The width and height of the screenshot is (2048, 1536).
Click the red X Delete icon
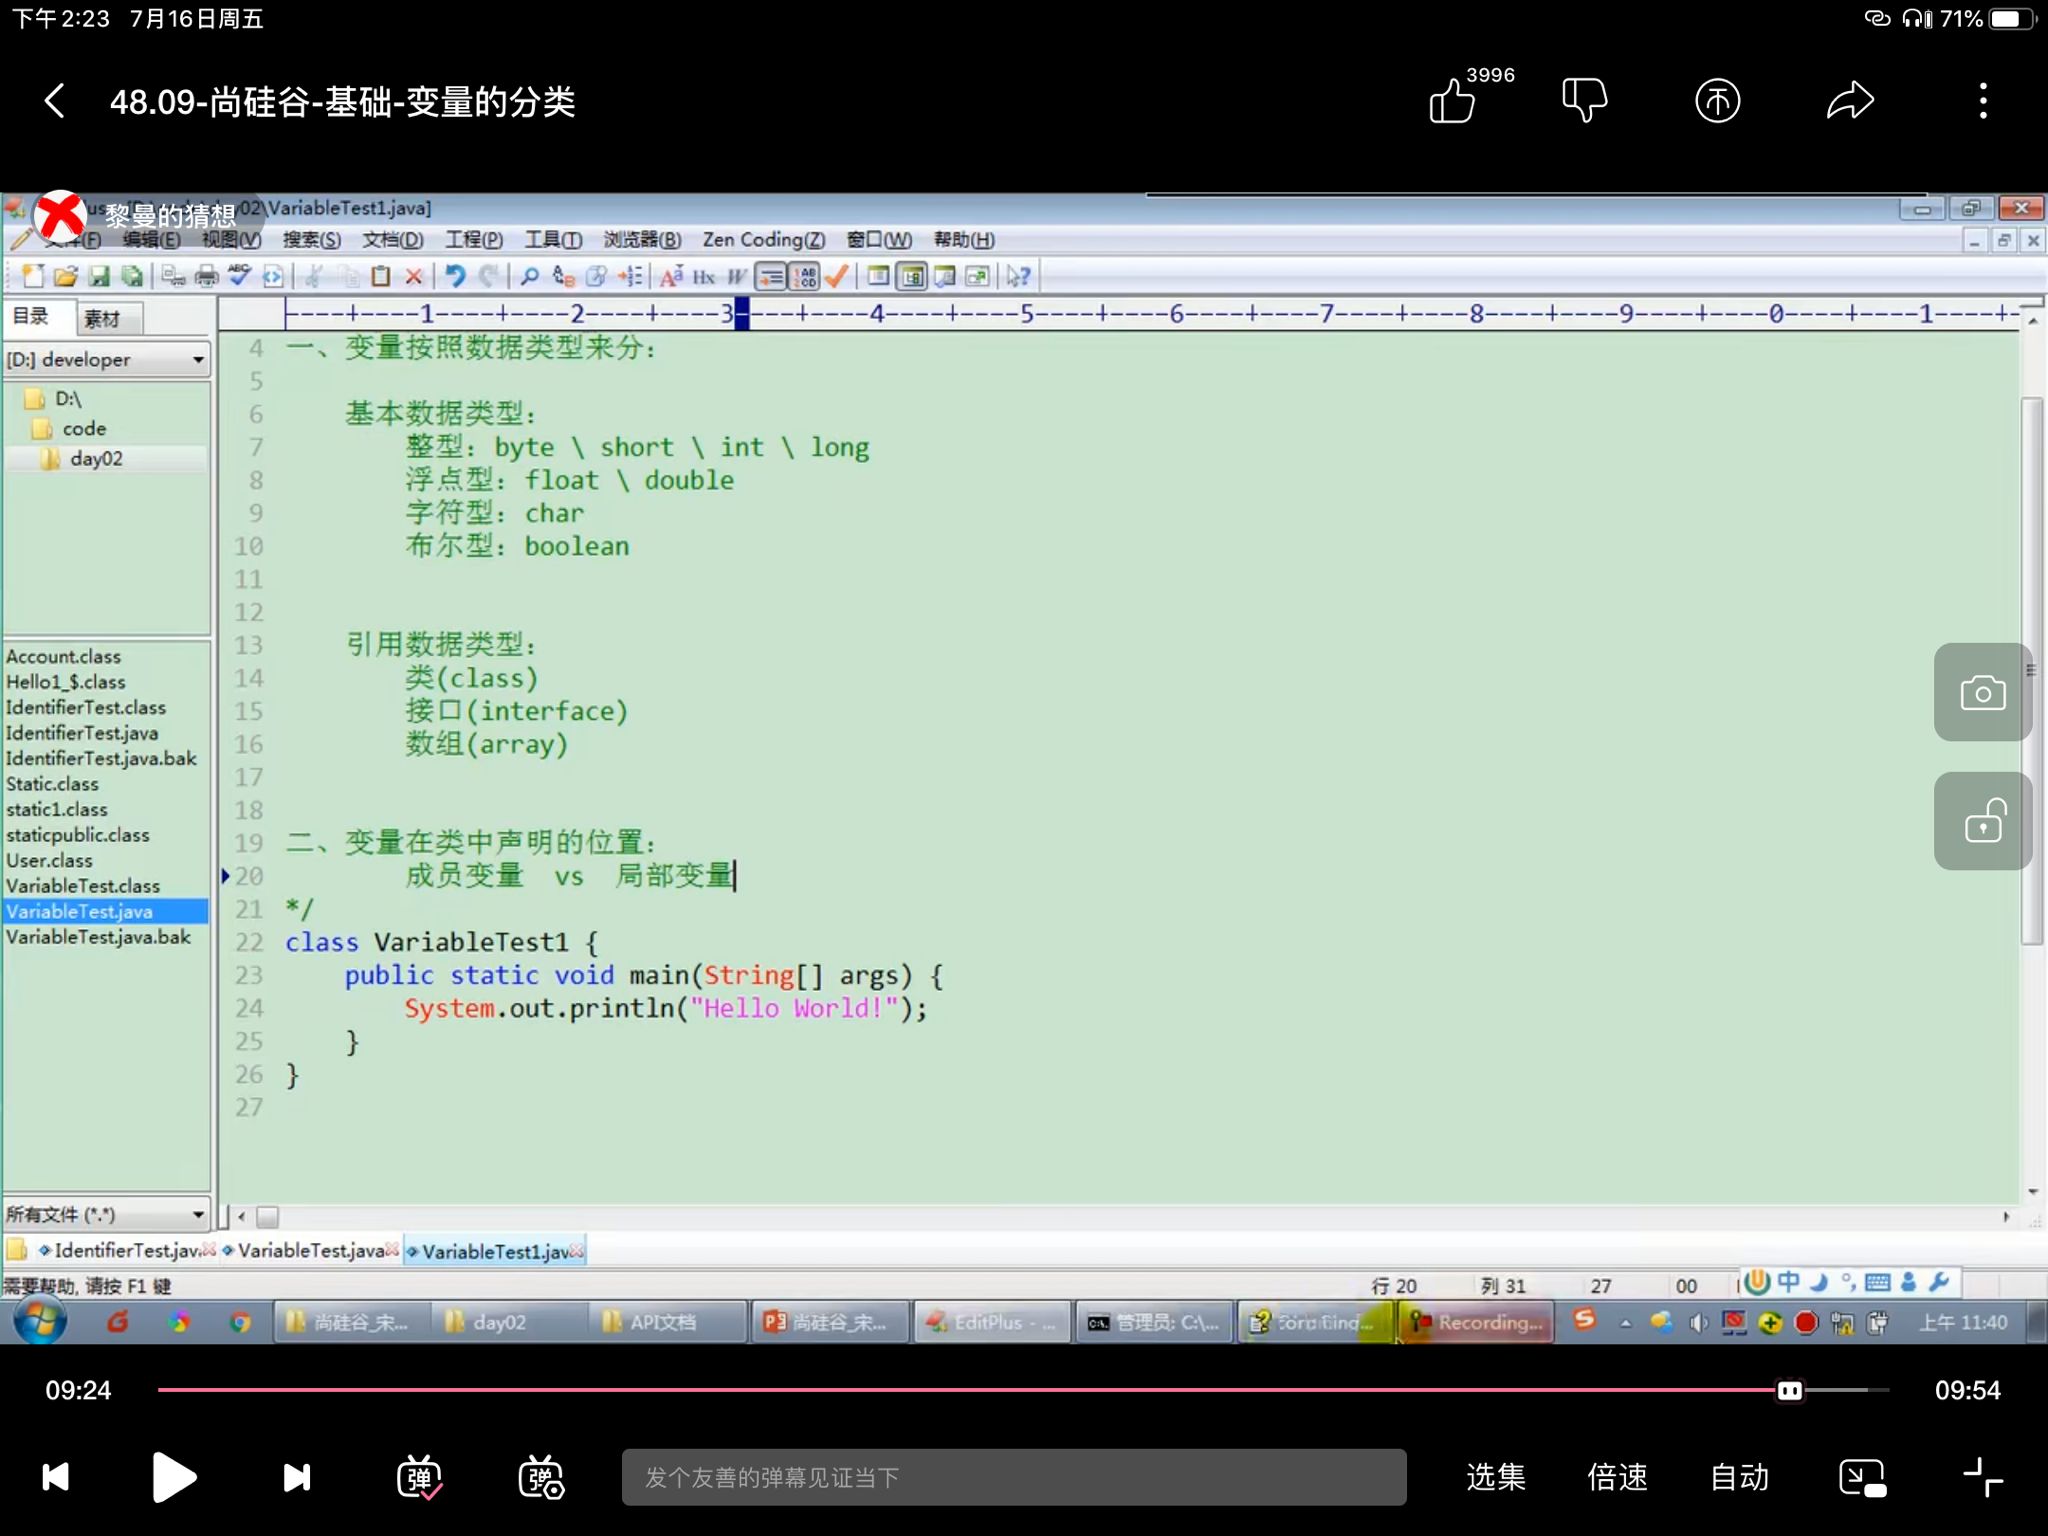point(414,276)
